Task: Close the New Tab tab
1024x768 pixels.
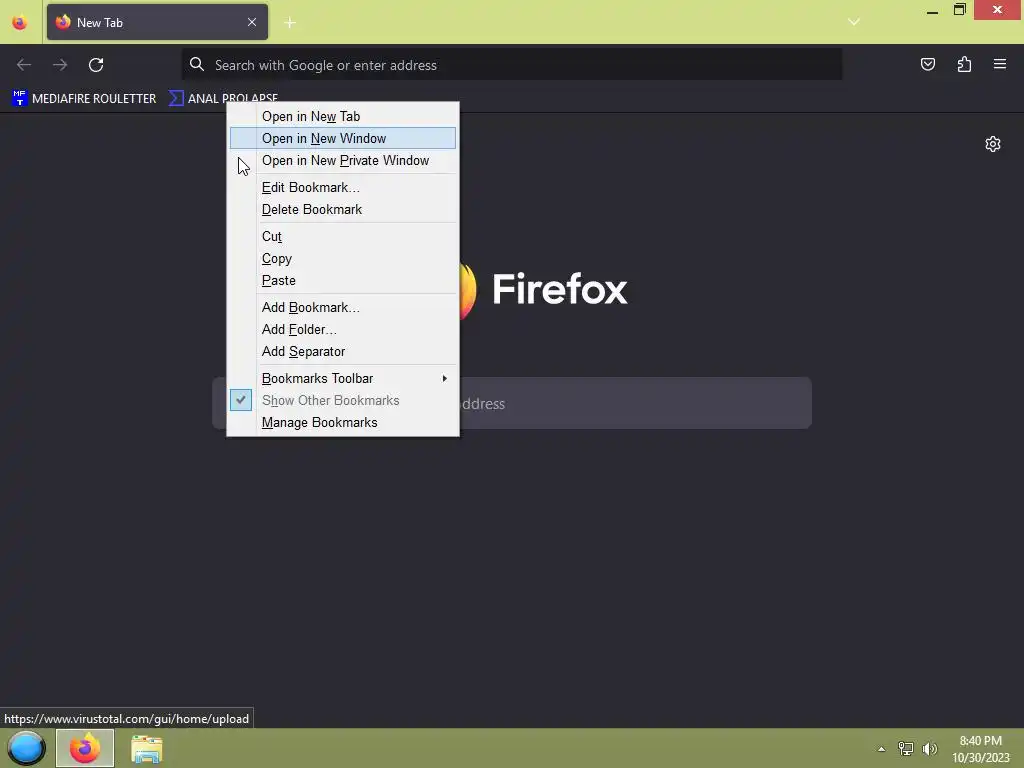Action: pos(252,22)
